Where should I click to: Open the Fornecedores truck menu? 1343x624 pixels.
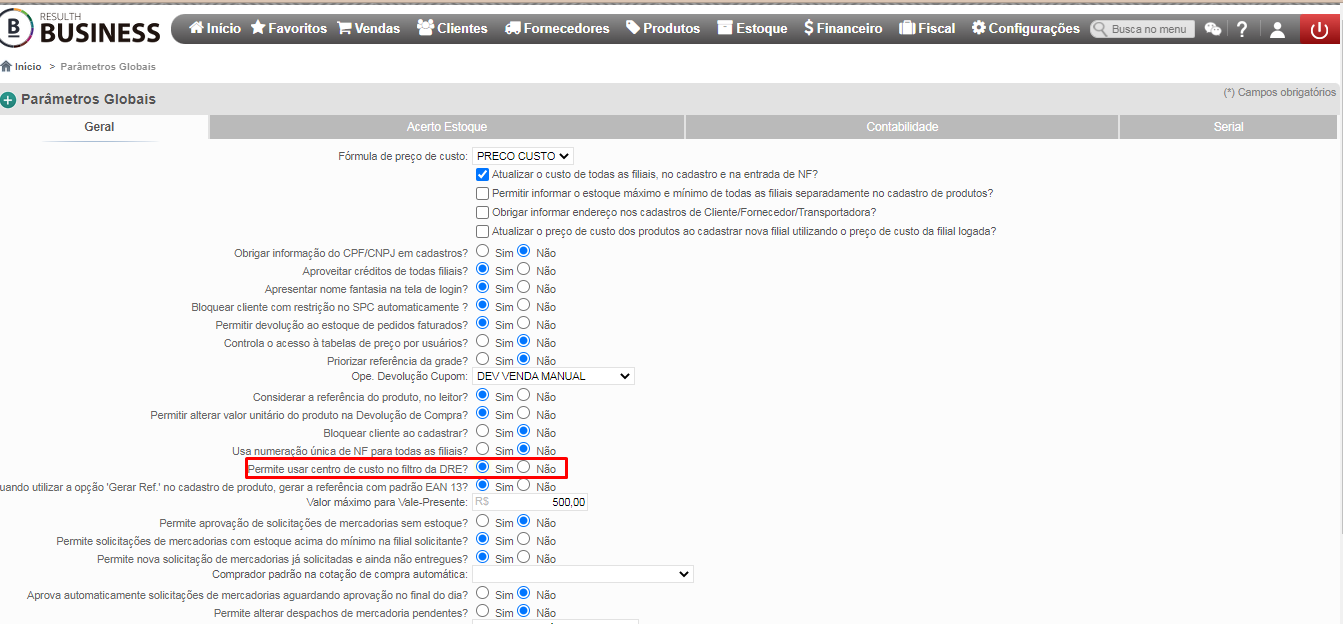pos(557,29)
